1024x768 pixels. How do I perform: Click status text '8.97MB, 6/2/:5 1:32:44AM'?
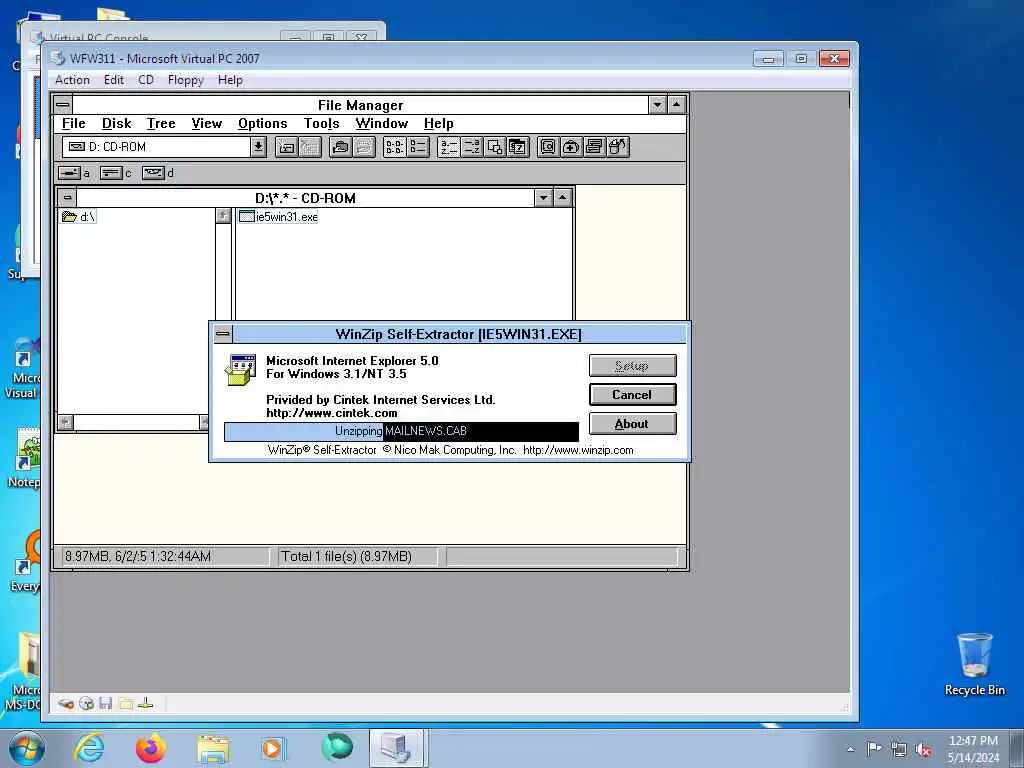[138, 556]
